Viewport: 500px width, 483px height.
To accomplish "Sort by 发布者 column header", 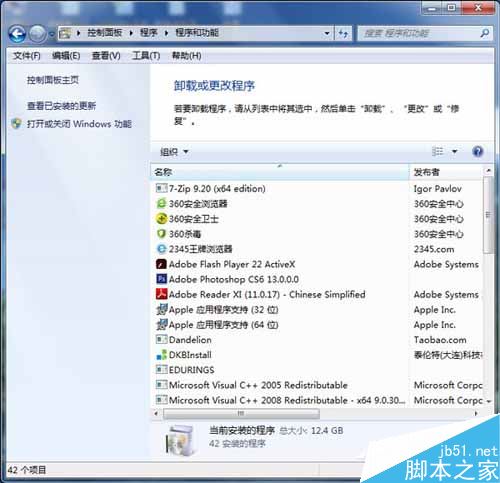I will click(x=446, y=172).
